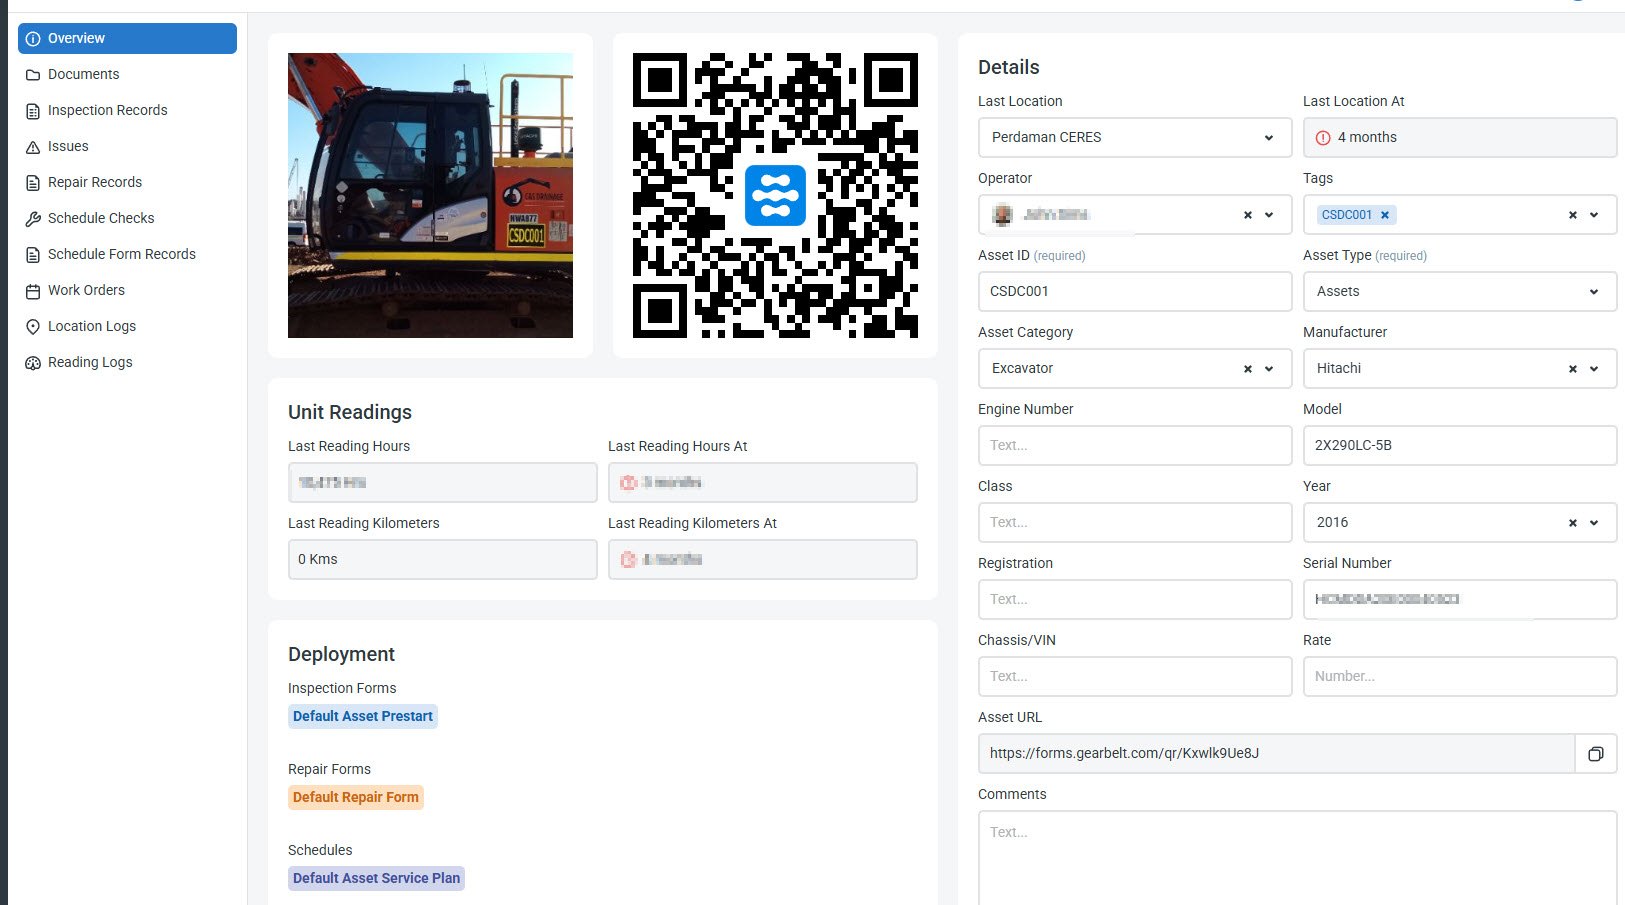Viewport: 1625px width, 905px height.
Task: Click the 'Deployment' heading
Action: click(341, 654)
